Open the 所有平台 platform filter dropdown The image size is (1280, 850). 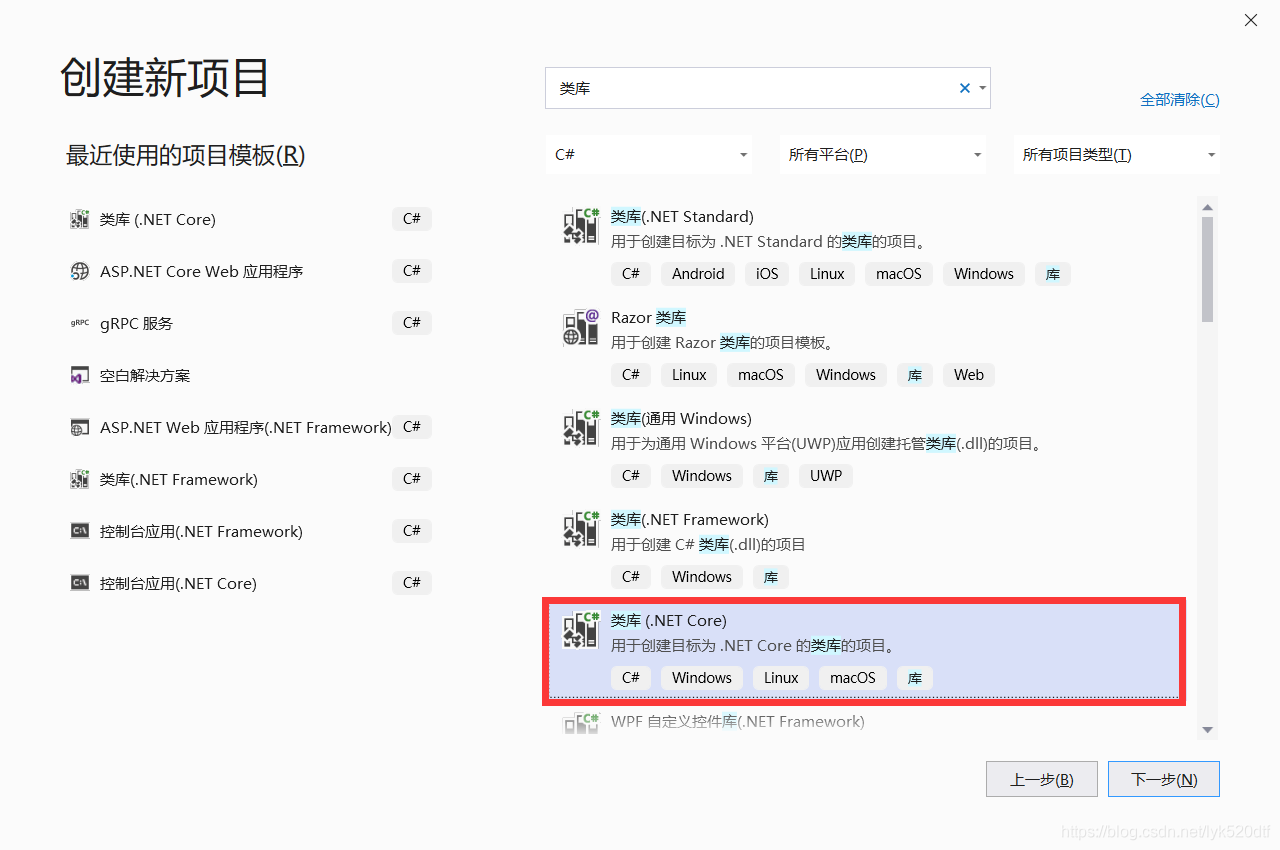[883, 155]
